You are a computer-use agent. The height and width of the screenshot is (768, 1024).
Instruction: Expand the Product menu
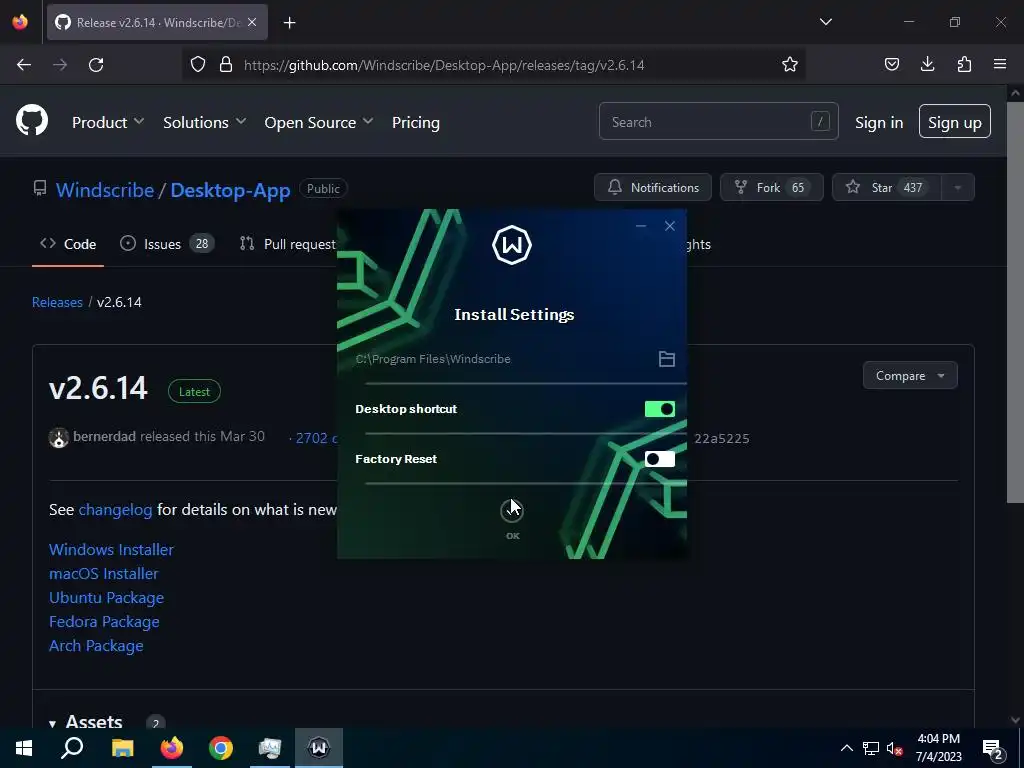108,122
